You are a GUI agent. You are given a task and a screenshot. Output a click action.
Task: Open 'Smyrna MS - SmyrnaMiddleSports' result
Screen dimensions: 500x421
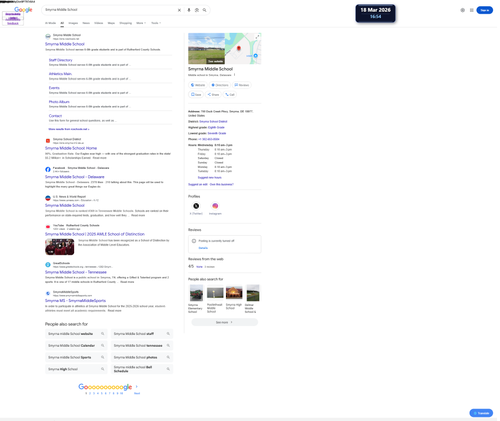click(75, 301)
